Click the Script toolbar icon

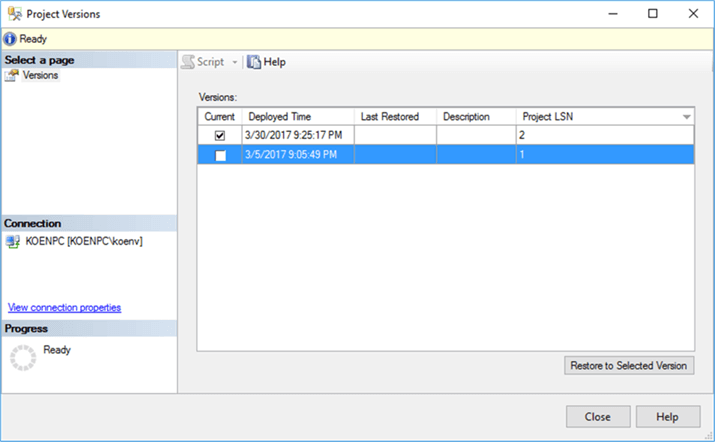pyautogui.click(x=188, y=62)
